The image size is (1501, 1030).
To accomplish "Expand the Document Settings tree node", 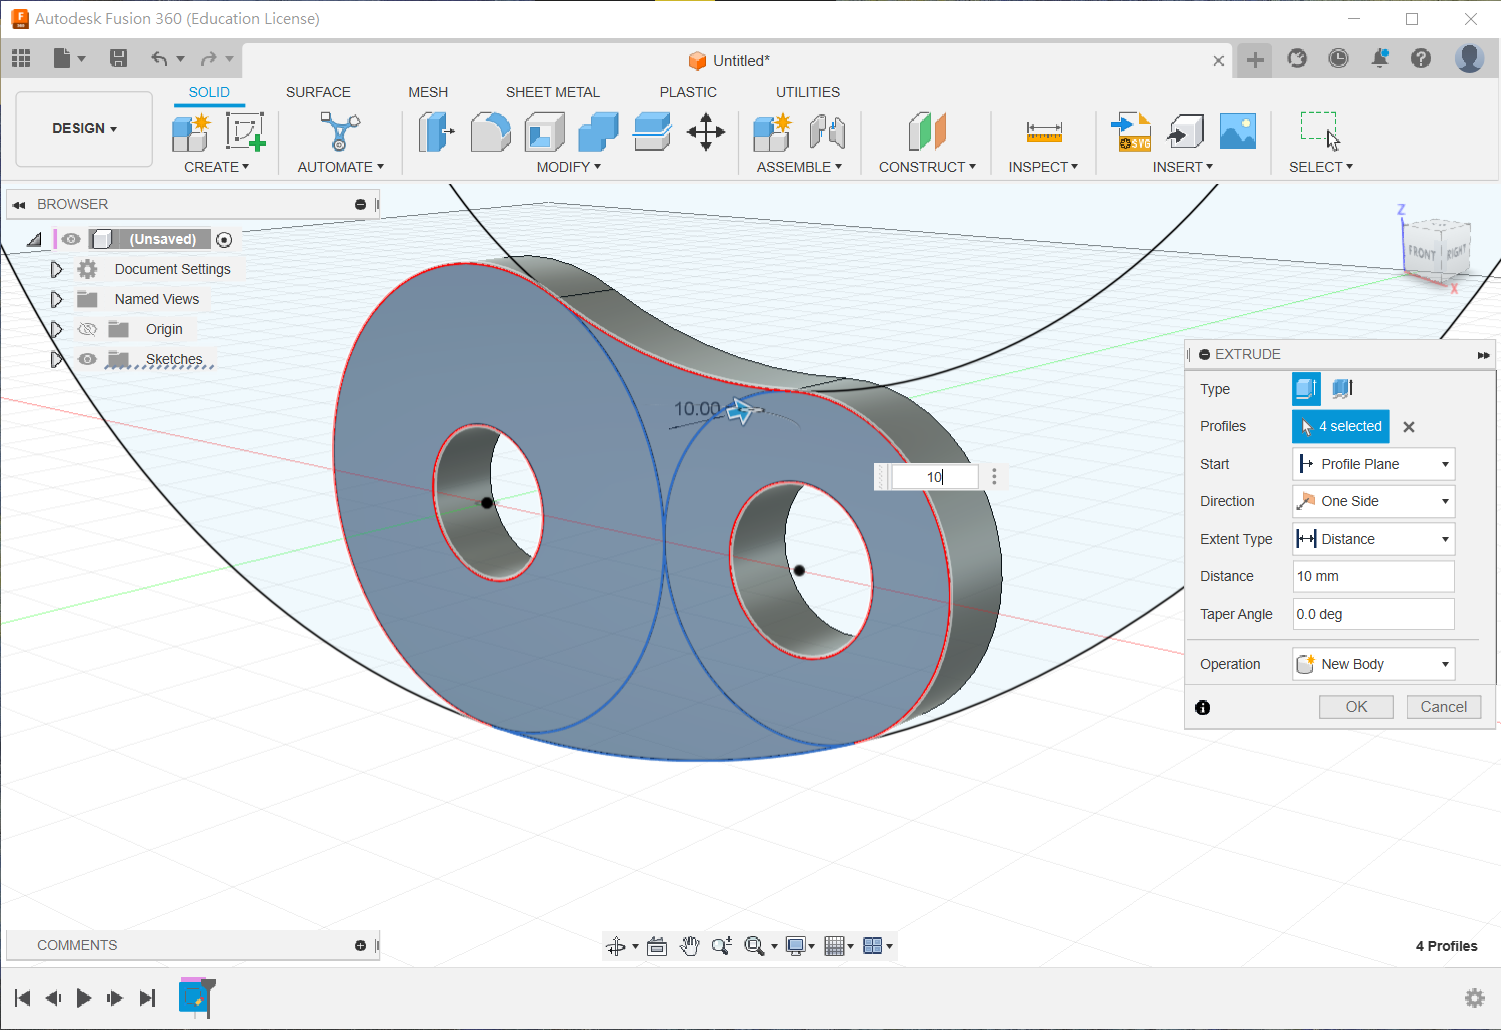I will pyautogui.click(x=56, y=269).
